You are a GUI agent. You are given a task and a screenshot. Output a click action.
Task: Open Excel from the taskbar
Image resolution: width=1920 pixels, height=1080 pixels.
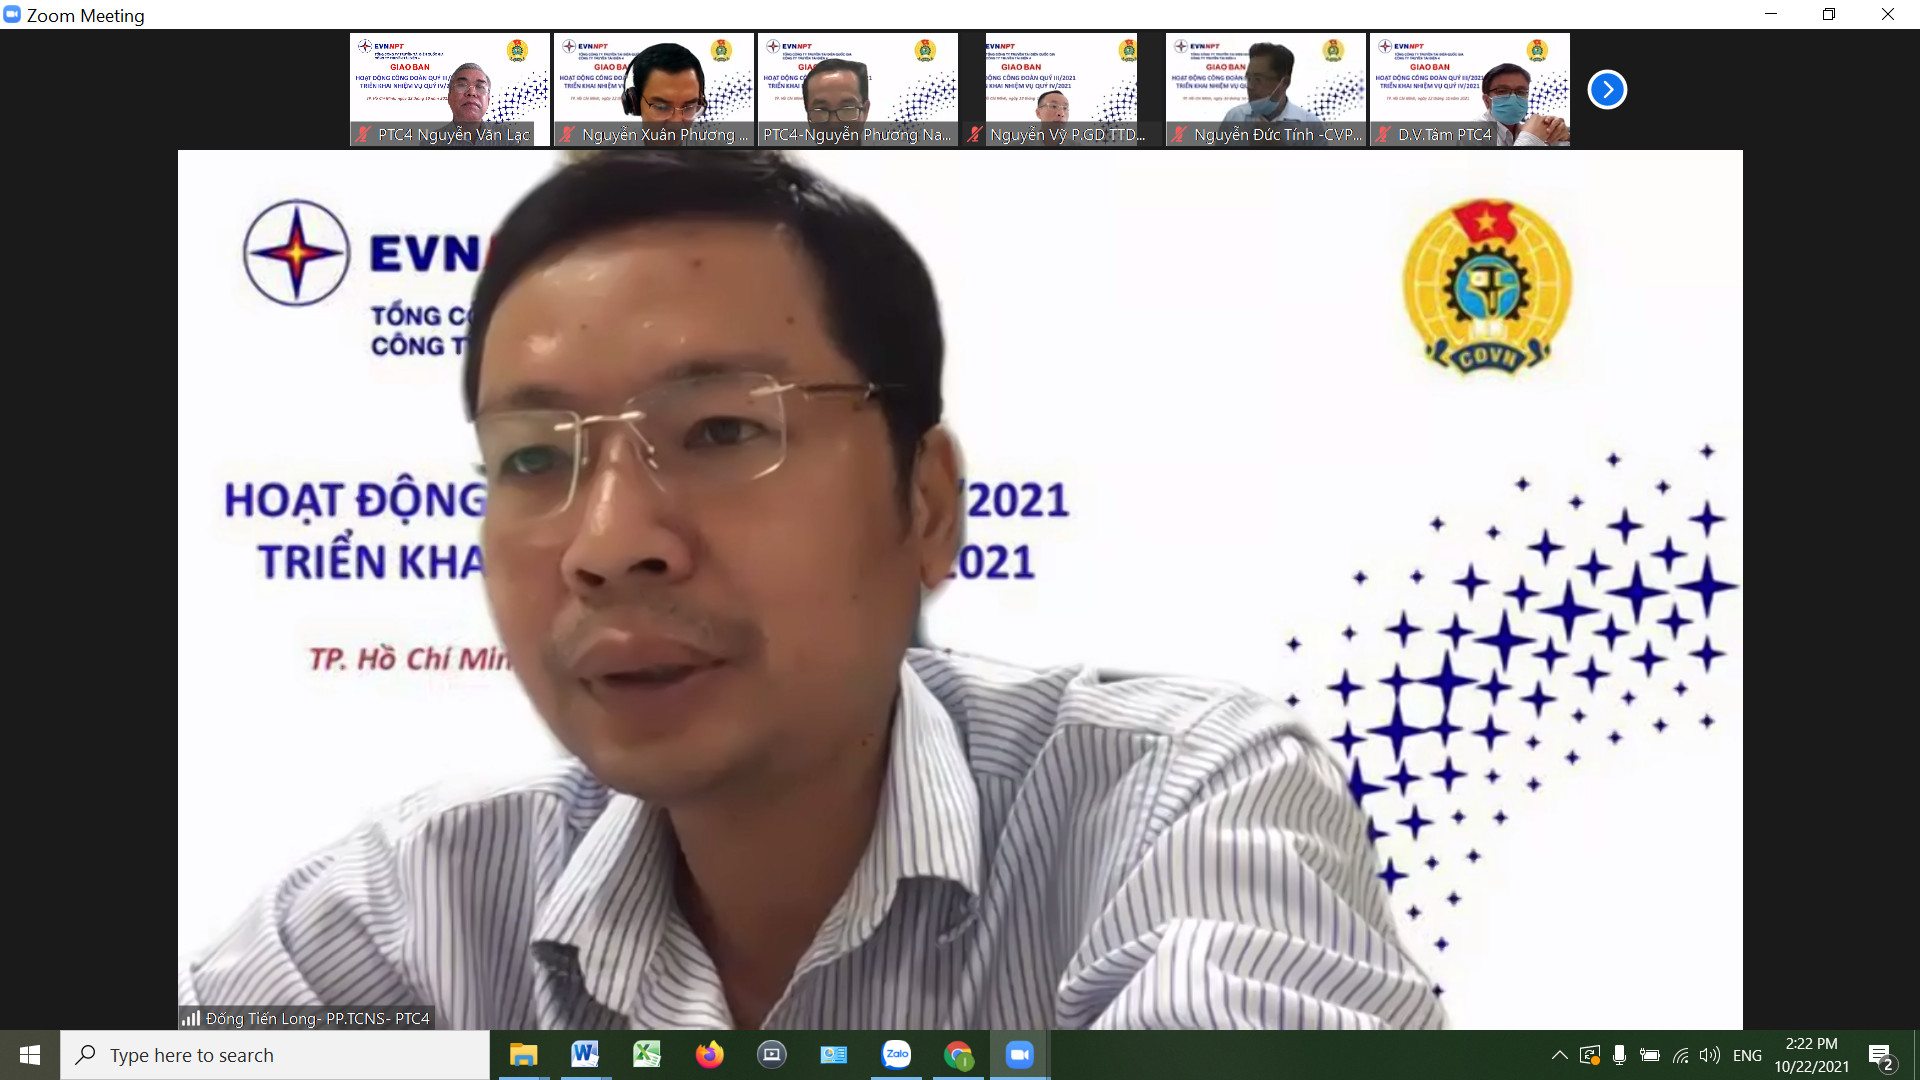tap(647, 1055)
